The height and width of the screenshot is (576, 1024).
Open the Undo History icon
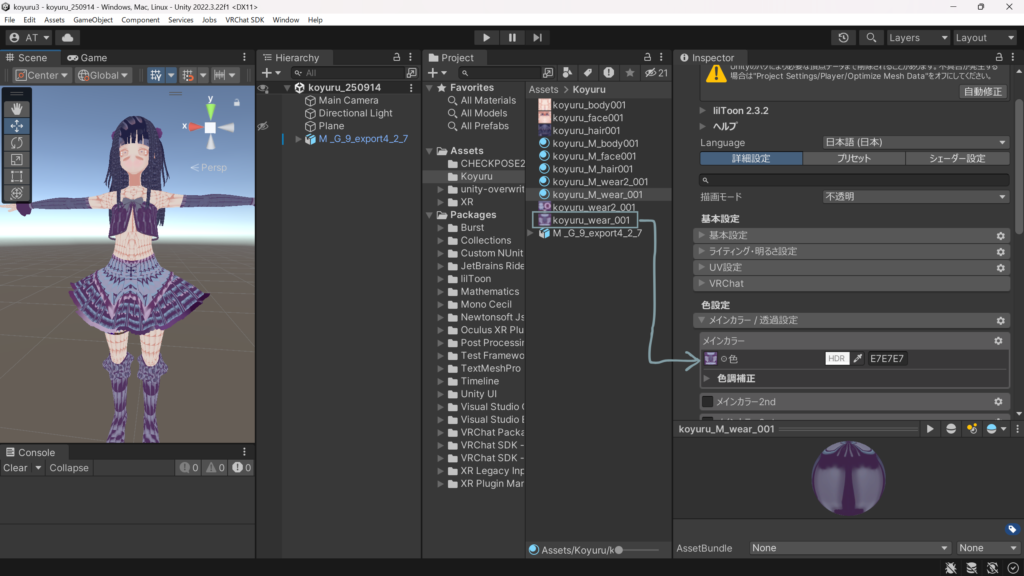[845, 38]
